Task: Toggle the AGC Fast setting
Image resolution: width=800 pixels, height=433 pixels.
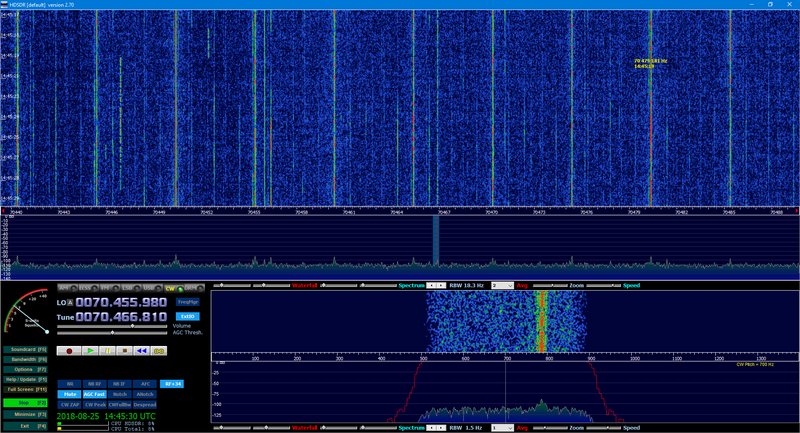Action: coord(94,394)
